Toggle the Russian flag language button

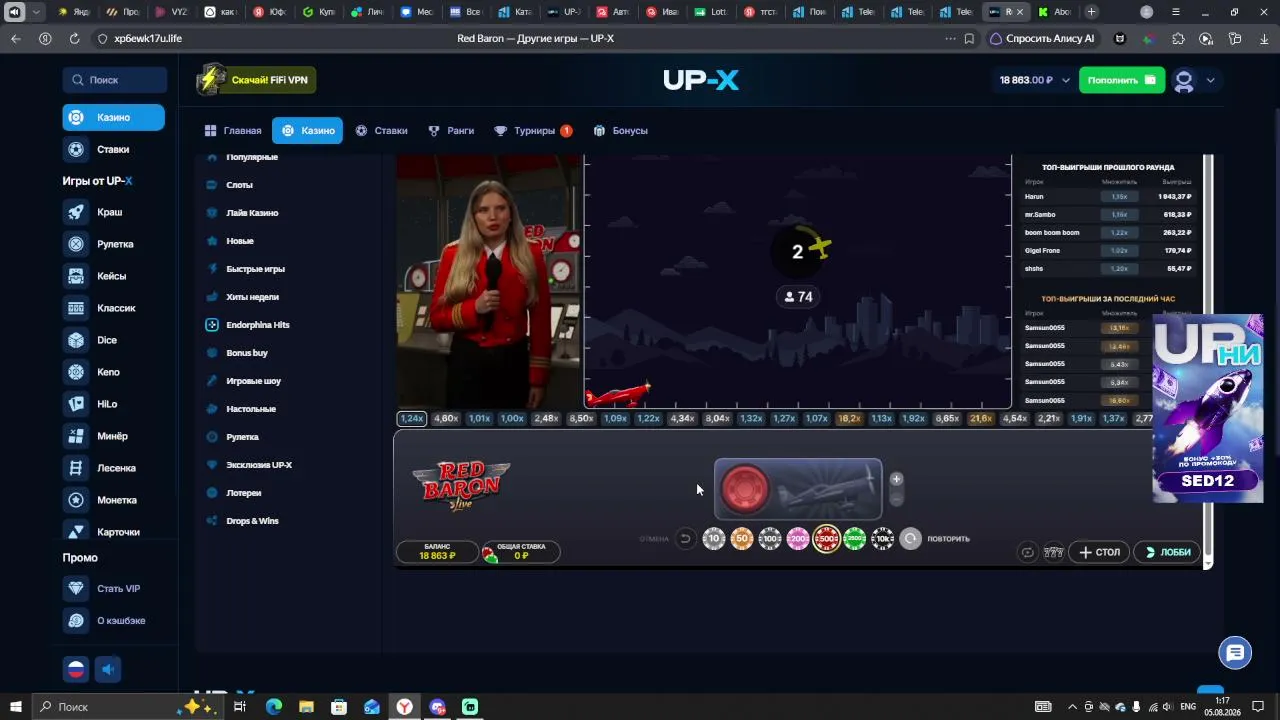point(76,669)
